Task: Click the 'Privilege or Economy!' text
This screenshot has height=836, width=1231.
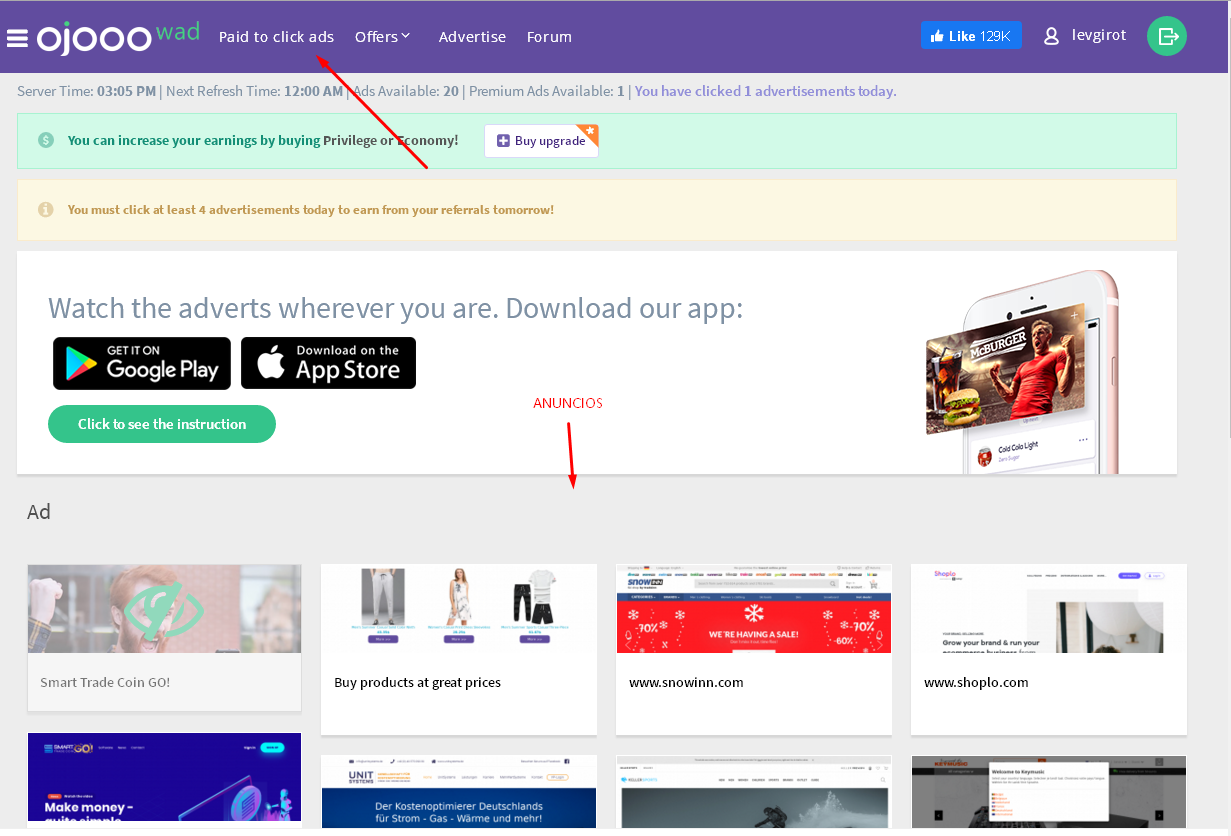Action: pos(390,141)
